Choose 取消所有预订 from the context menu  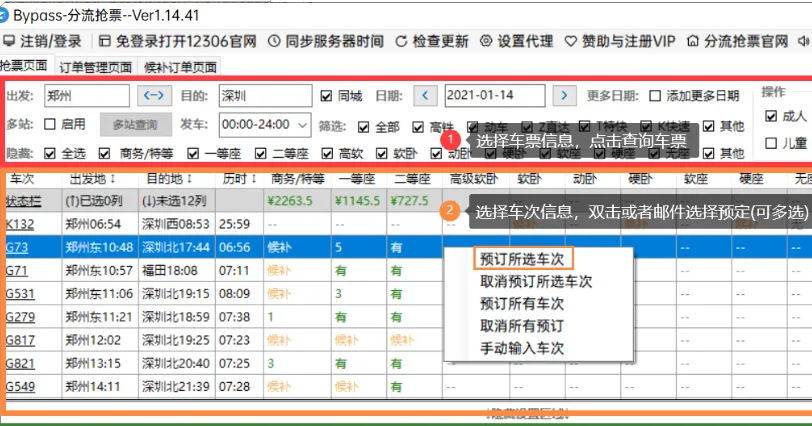[522, 326]
